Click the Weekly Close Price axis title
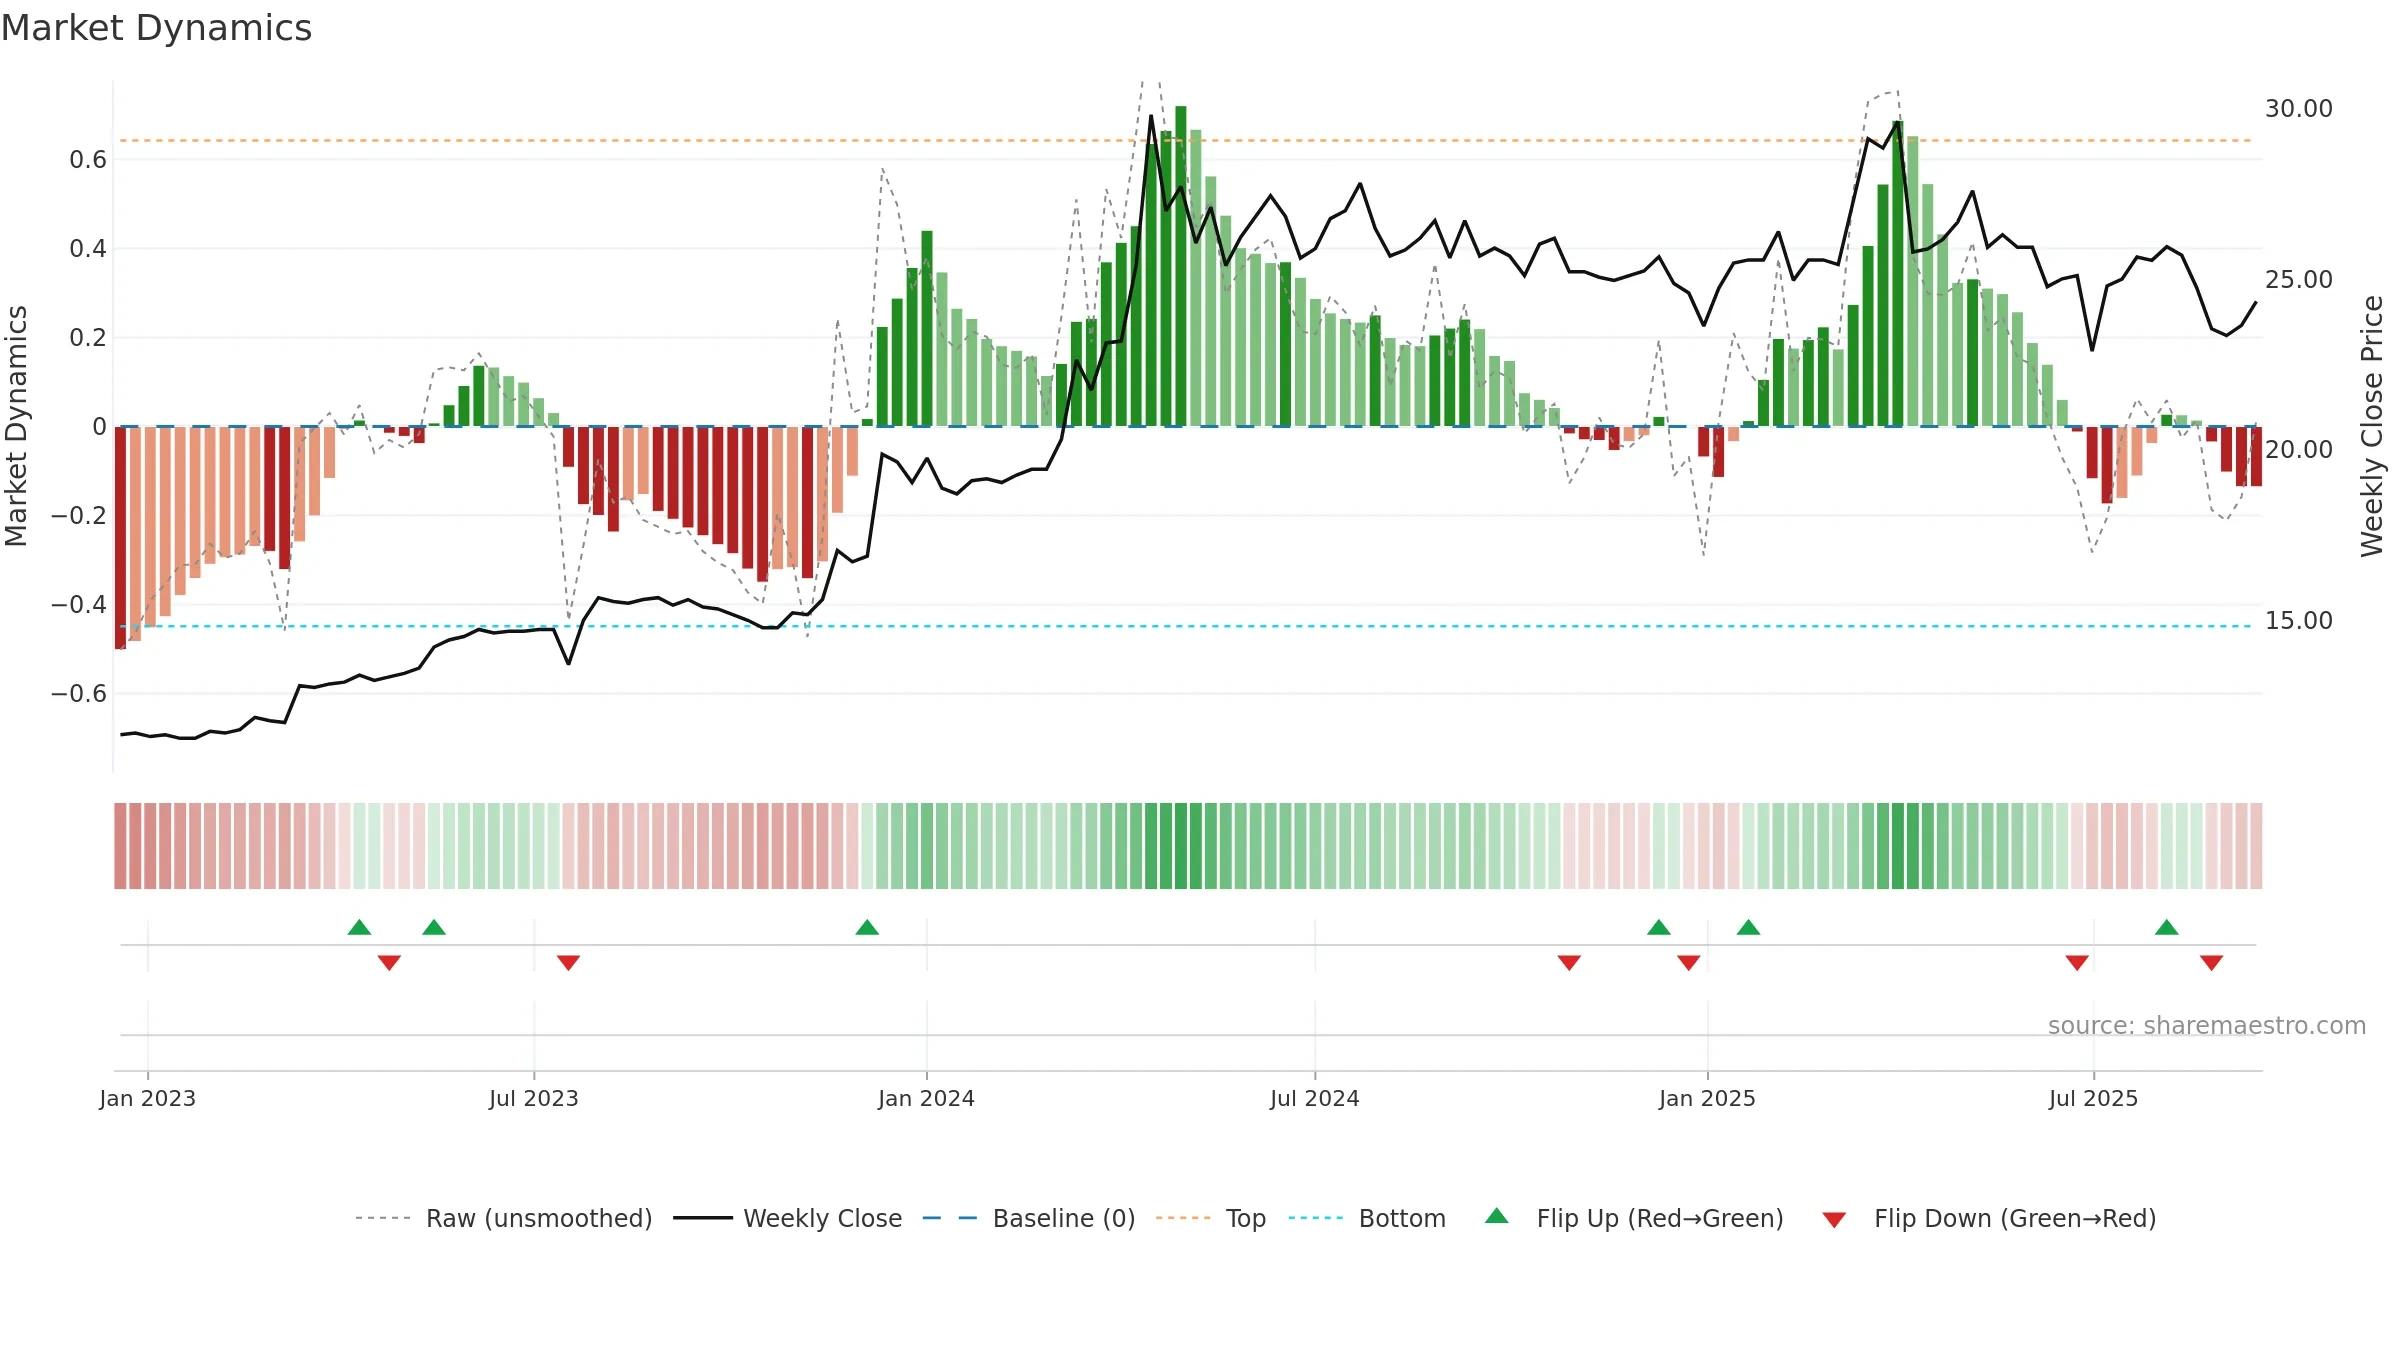The height and width of the screenshot is (1350, 2400). click(x=2372, y=426)
